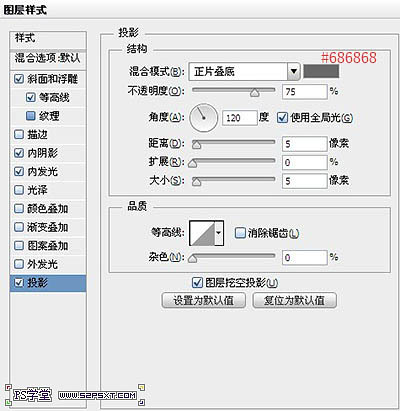Enable 渐变叠加 checkbox
The height and width of the screenshot is (411, 400).
point(19,227)
